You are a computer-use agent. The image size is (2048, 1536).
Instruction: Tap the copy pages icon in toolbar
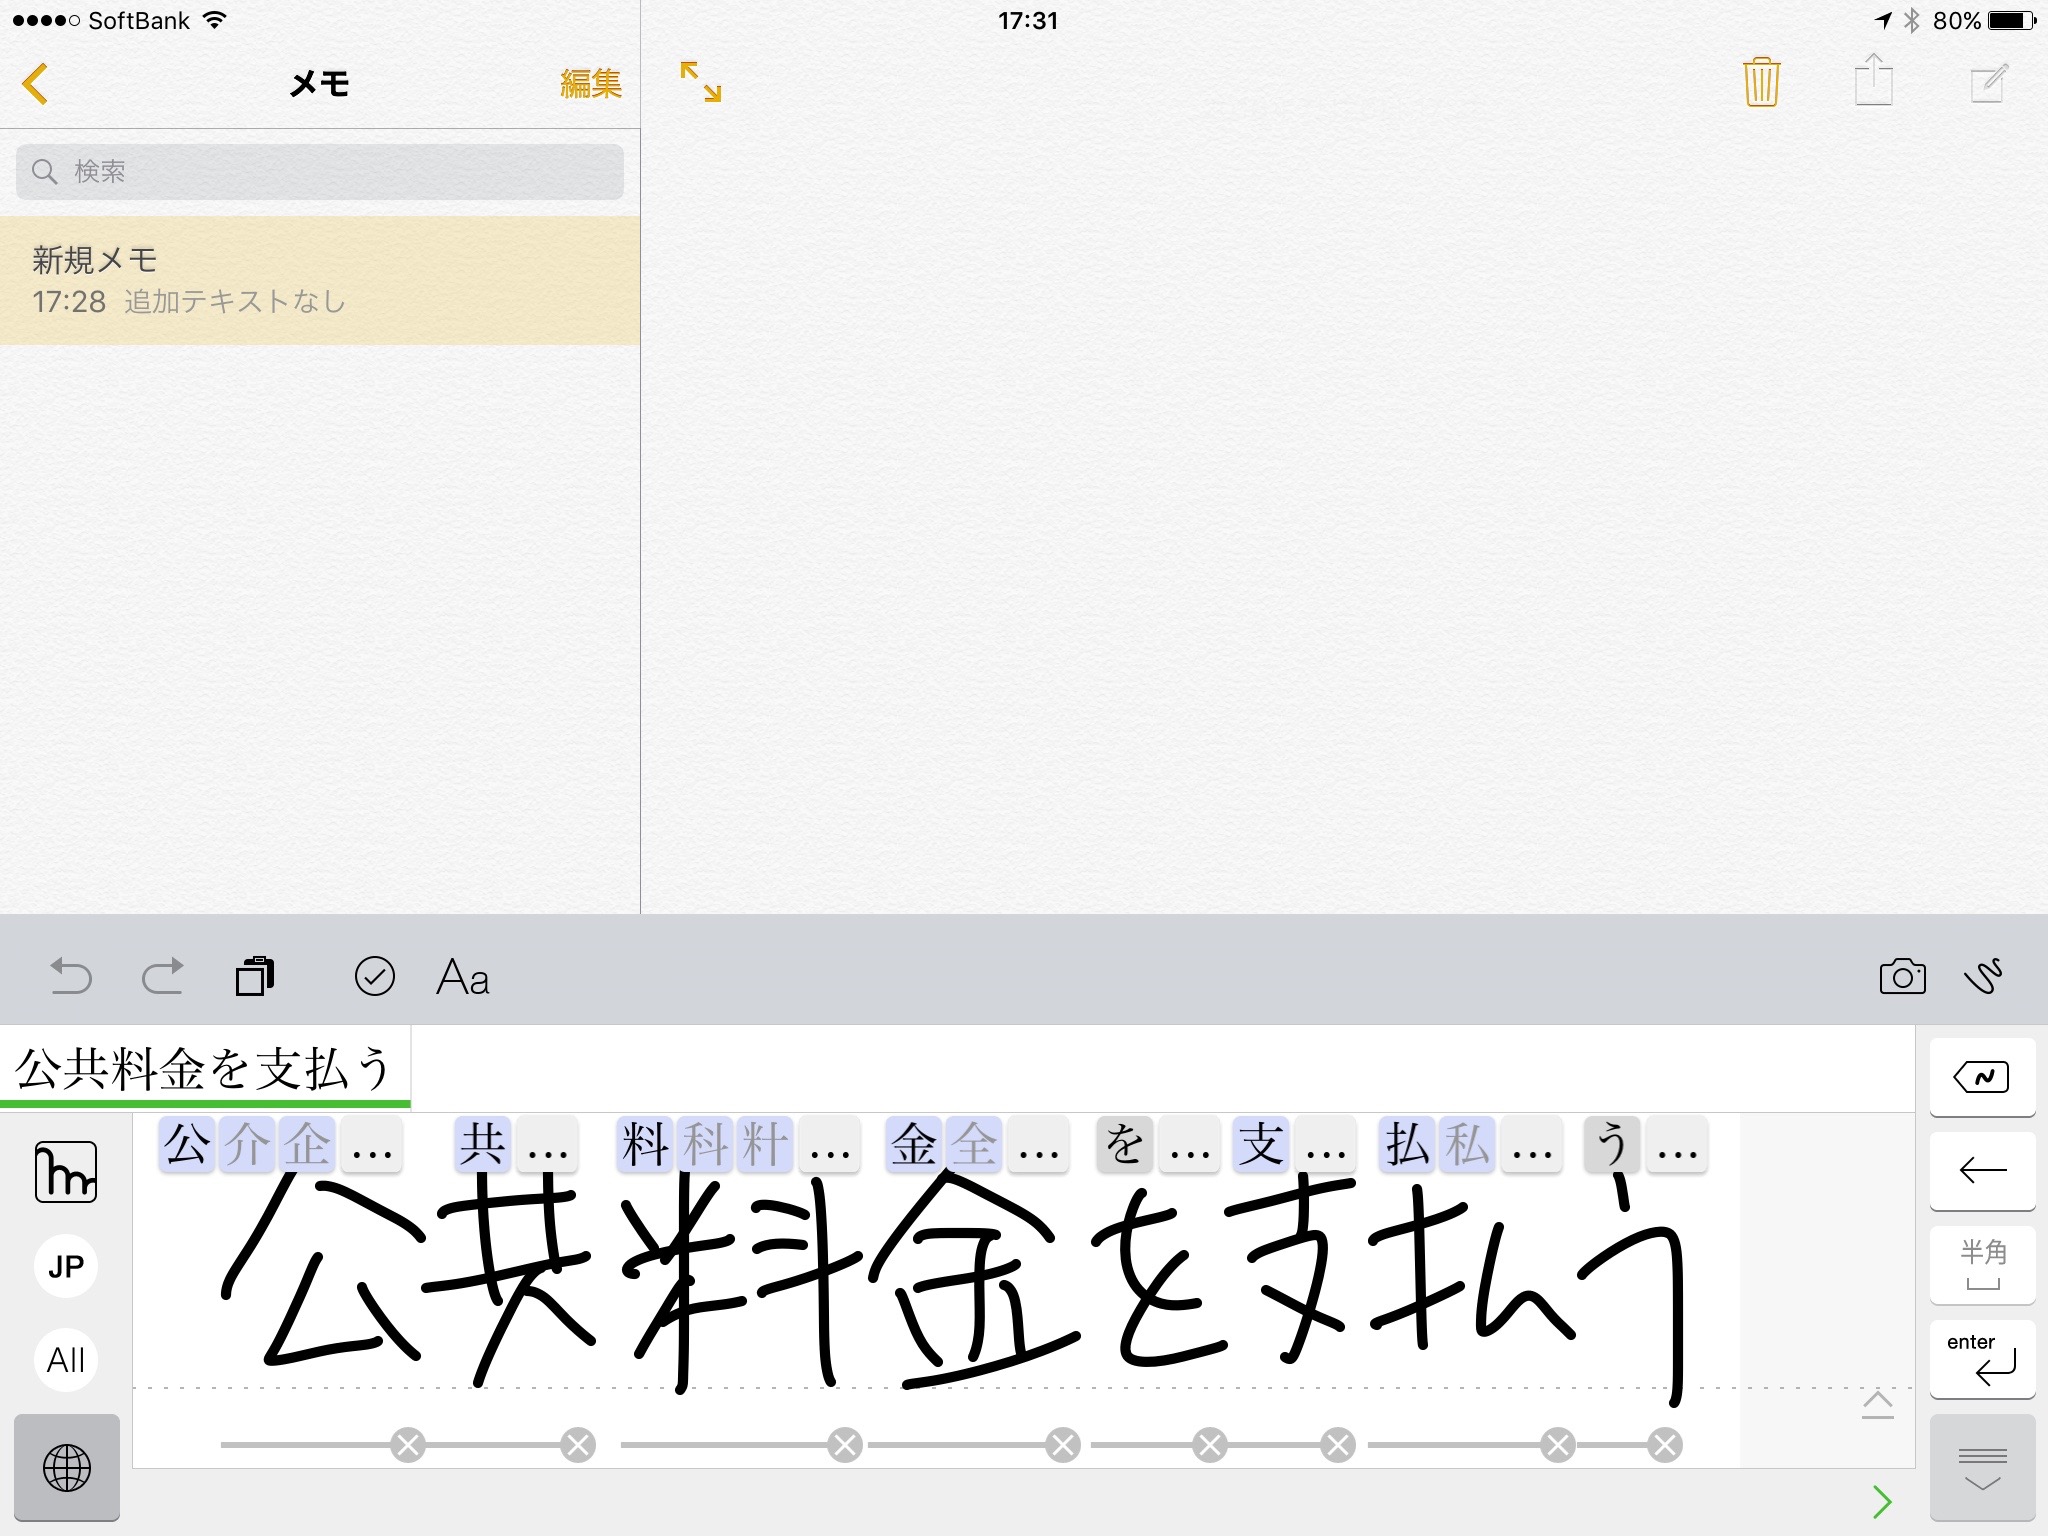coord(255,976)
